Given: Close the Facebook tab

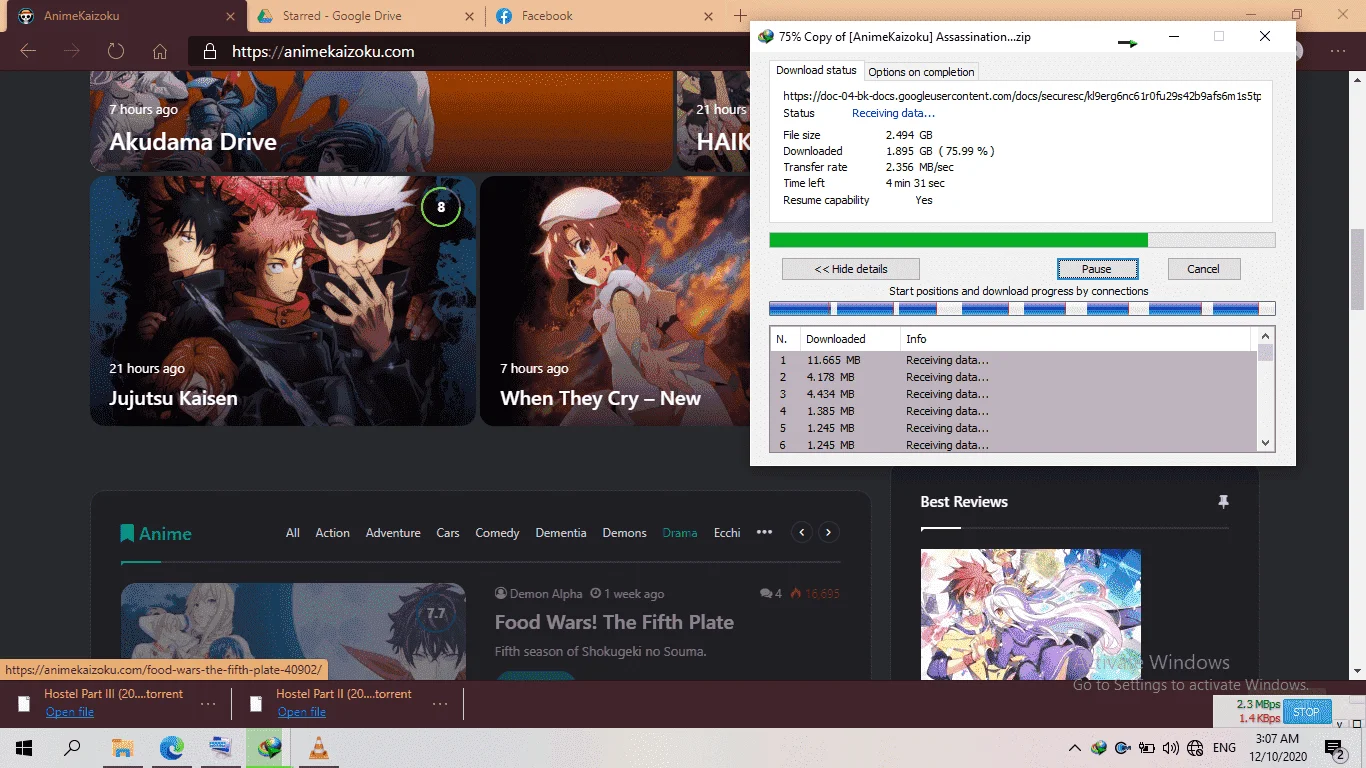Looking at the screenshot, I should [x=708, y=16].
